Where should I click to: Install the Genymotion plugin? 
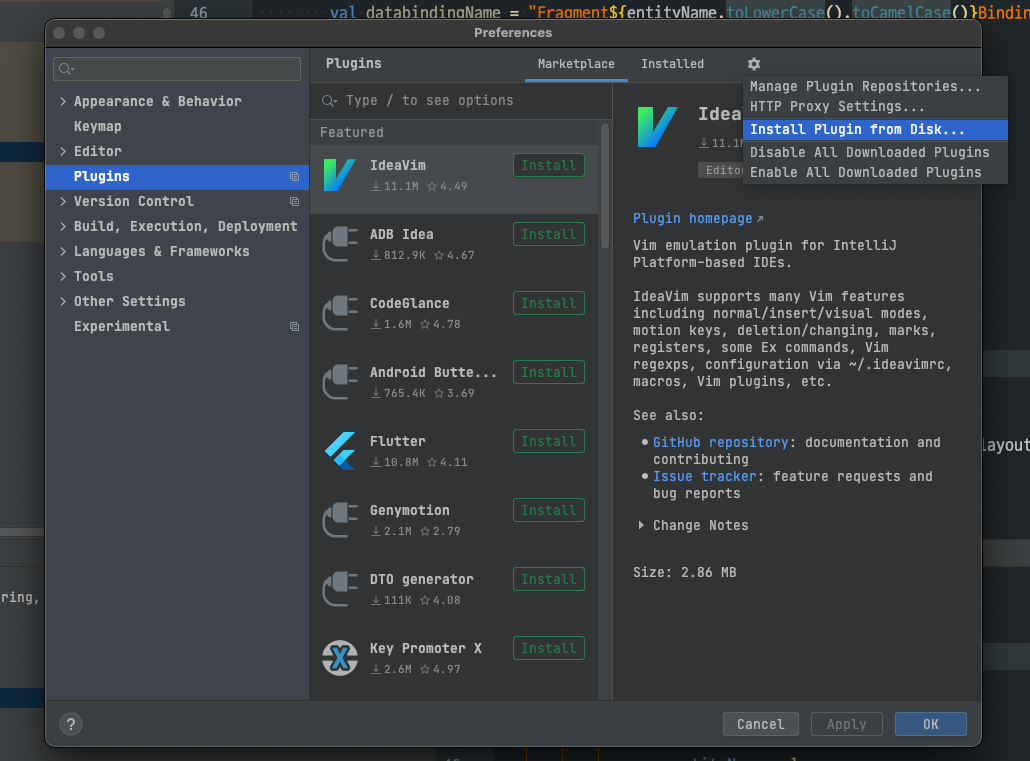pyautogui.click(x=549, y=511)
